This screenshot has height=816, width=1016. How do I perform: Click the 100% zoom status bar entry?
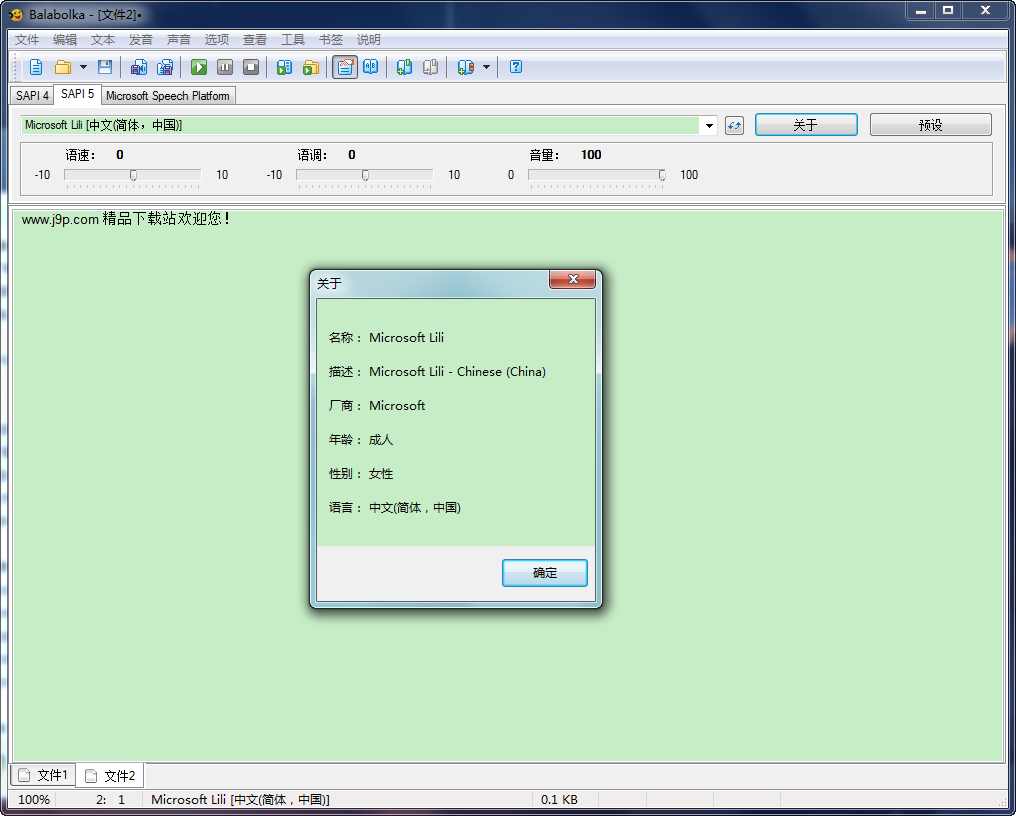click(34, 800)
